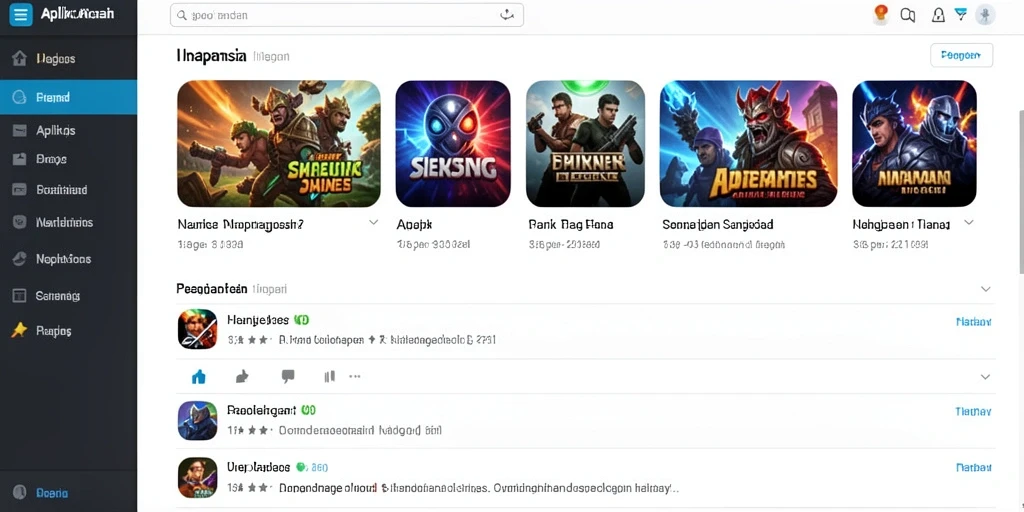
Task: Click the SIEKSNG game thumbnail
Action: click(x=453, y=144)
